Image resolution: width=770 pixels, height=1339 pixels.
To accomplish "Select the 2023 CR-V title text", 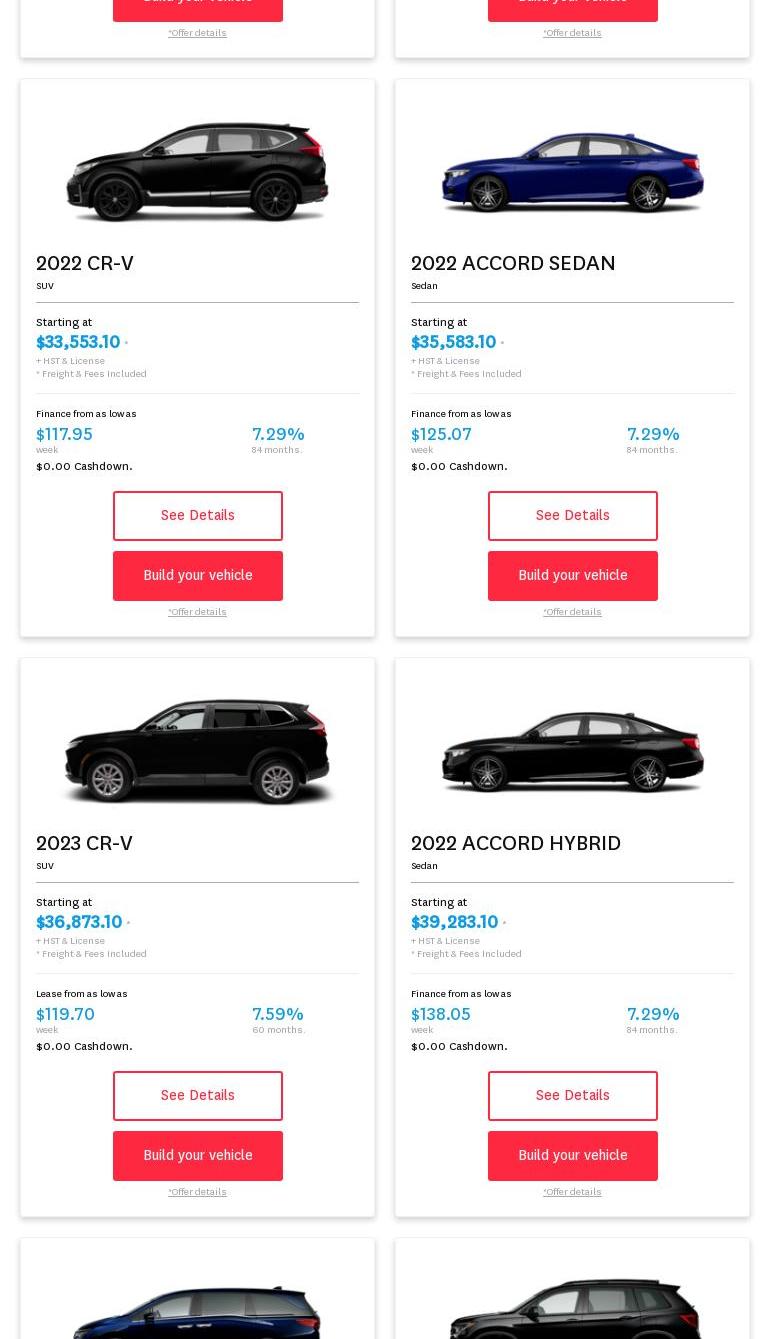I will pyautogui.click(x=85, y=844).
